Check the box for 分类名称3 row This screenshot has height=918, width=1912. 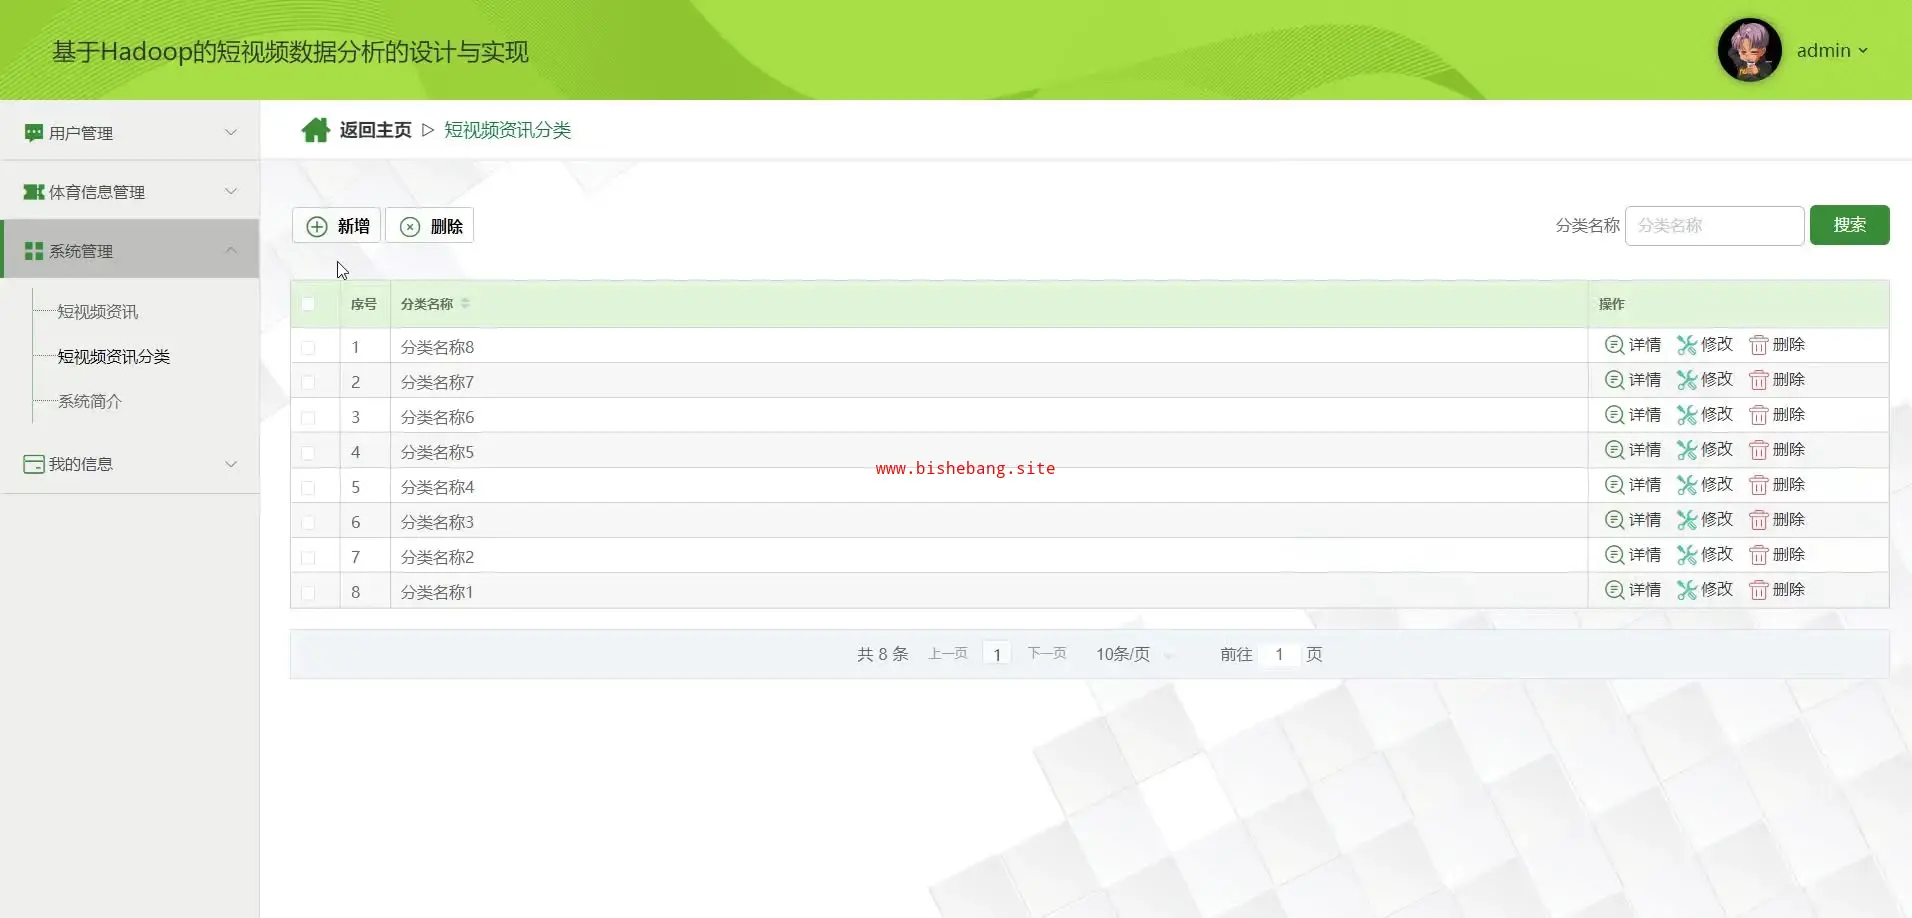(x=308, y=523)
